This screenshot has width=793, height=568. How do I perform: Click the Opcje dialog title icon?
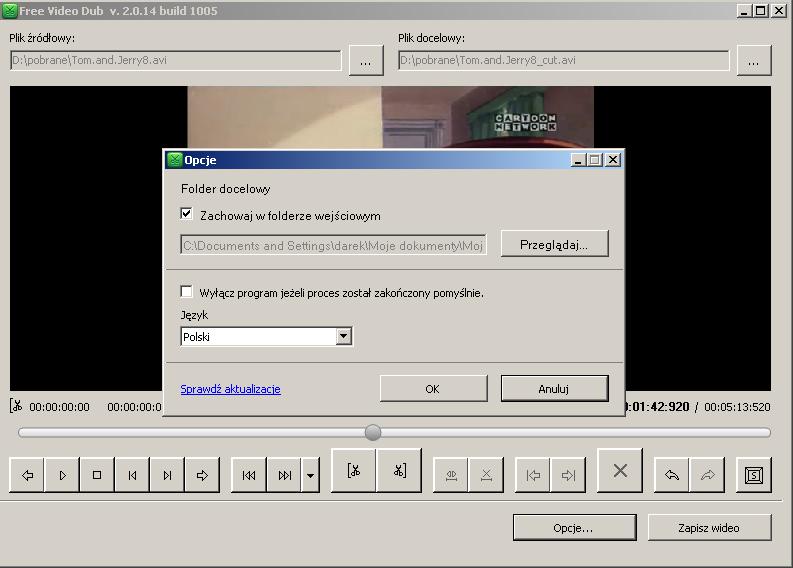[x=174, y=160]
